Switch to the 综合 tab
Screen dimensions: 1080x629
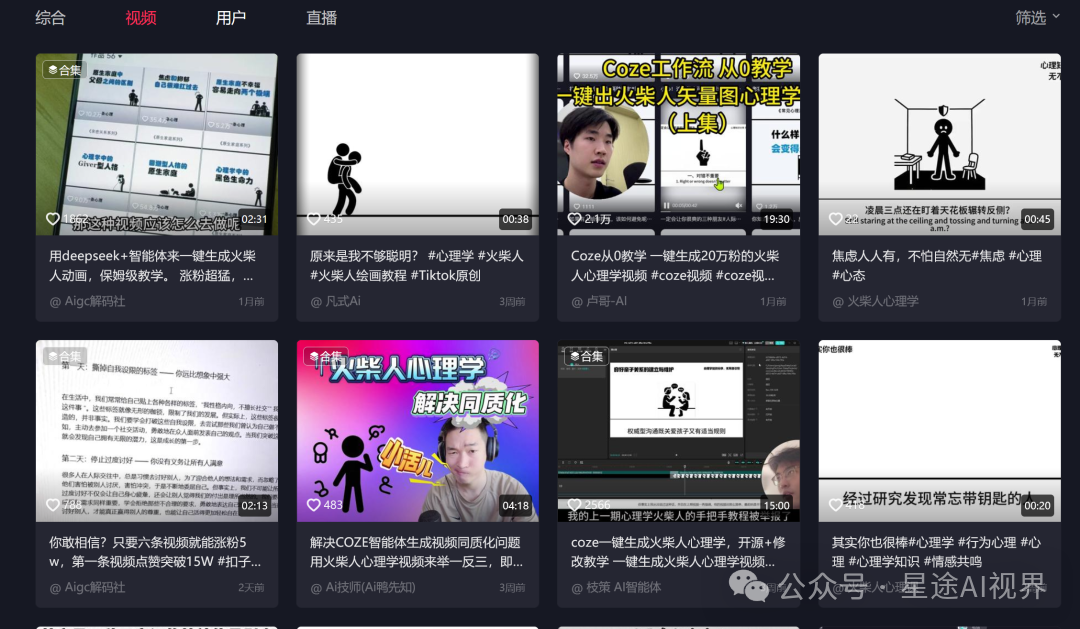(x=50, y=18)
